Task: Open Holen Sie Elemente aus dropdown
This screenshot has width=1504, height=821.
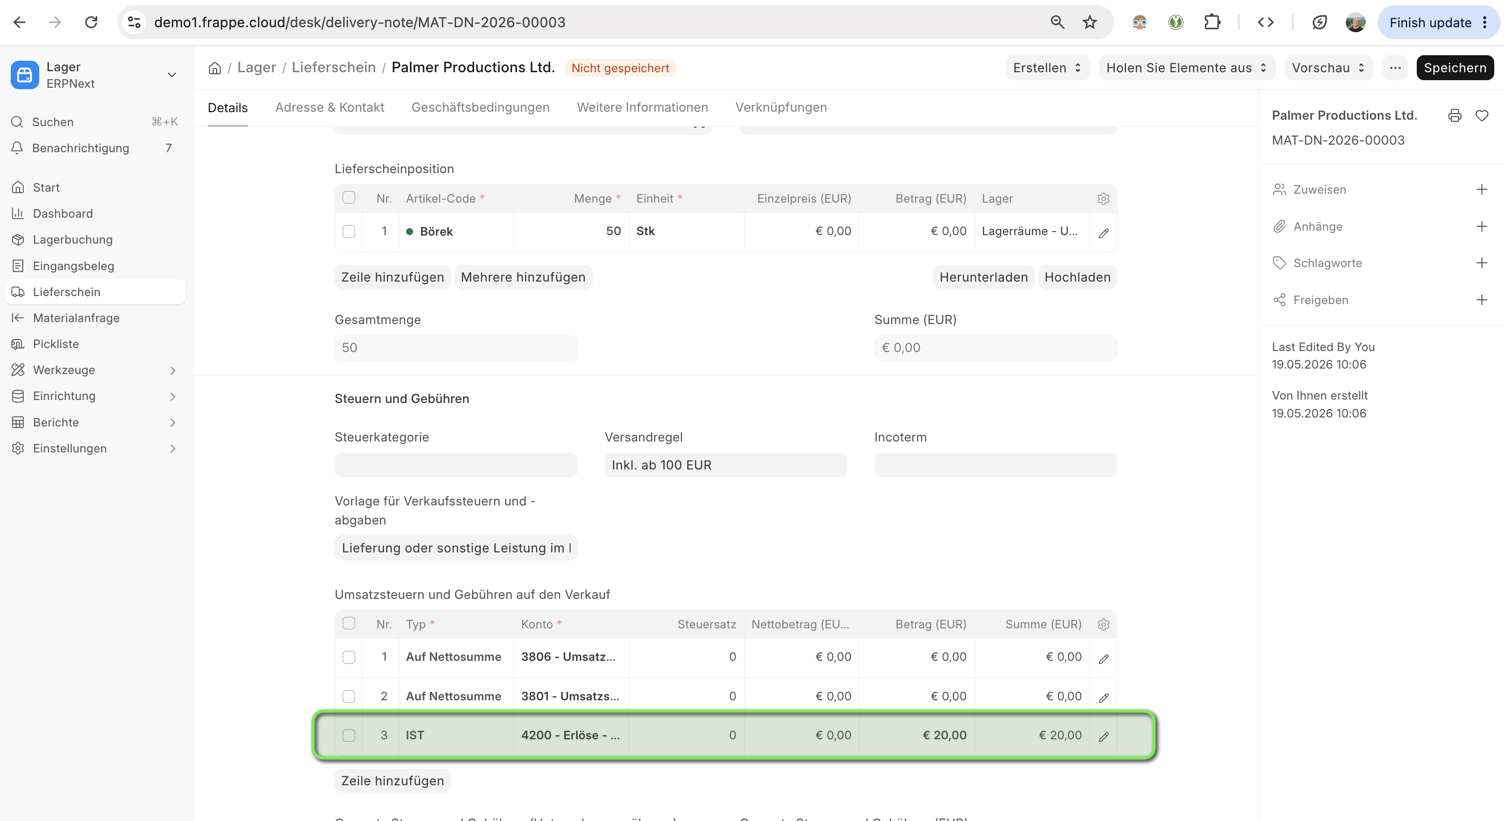Action: click(1187, 68)
